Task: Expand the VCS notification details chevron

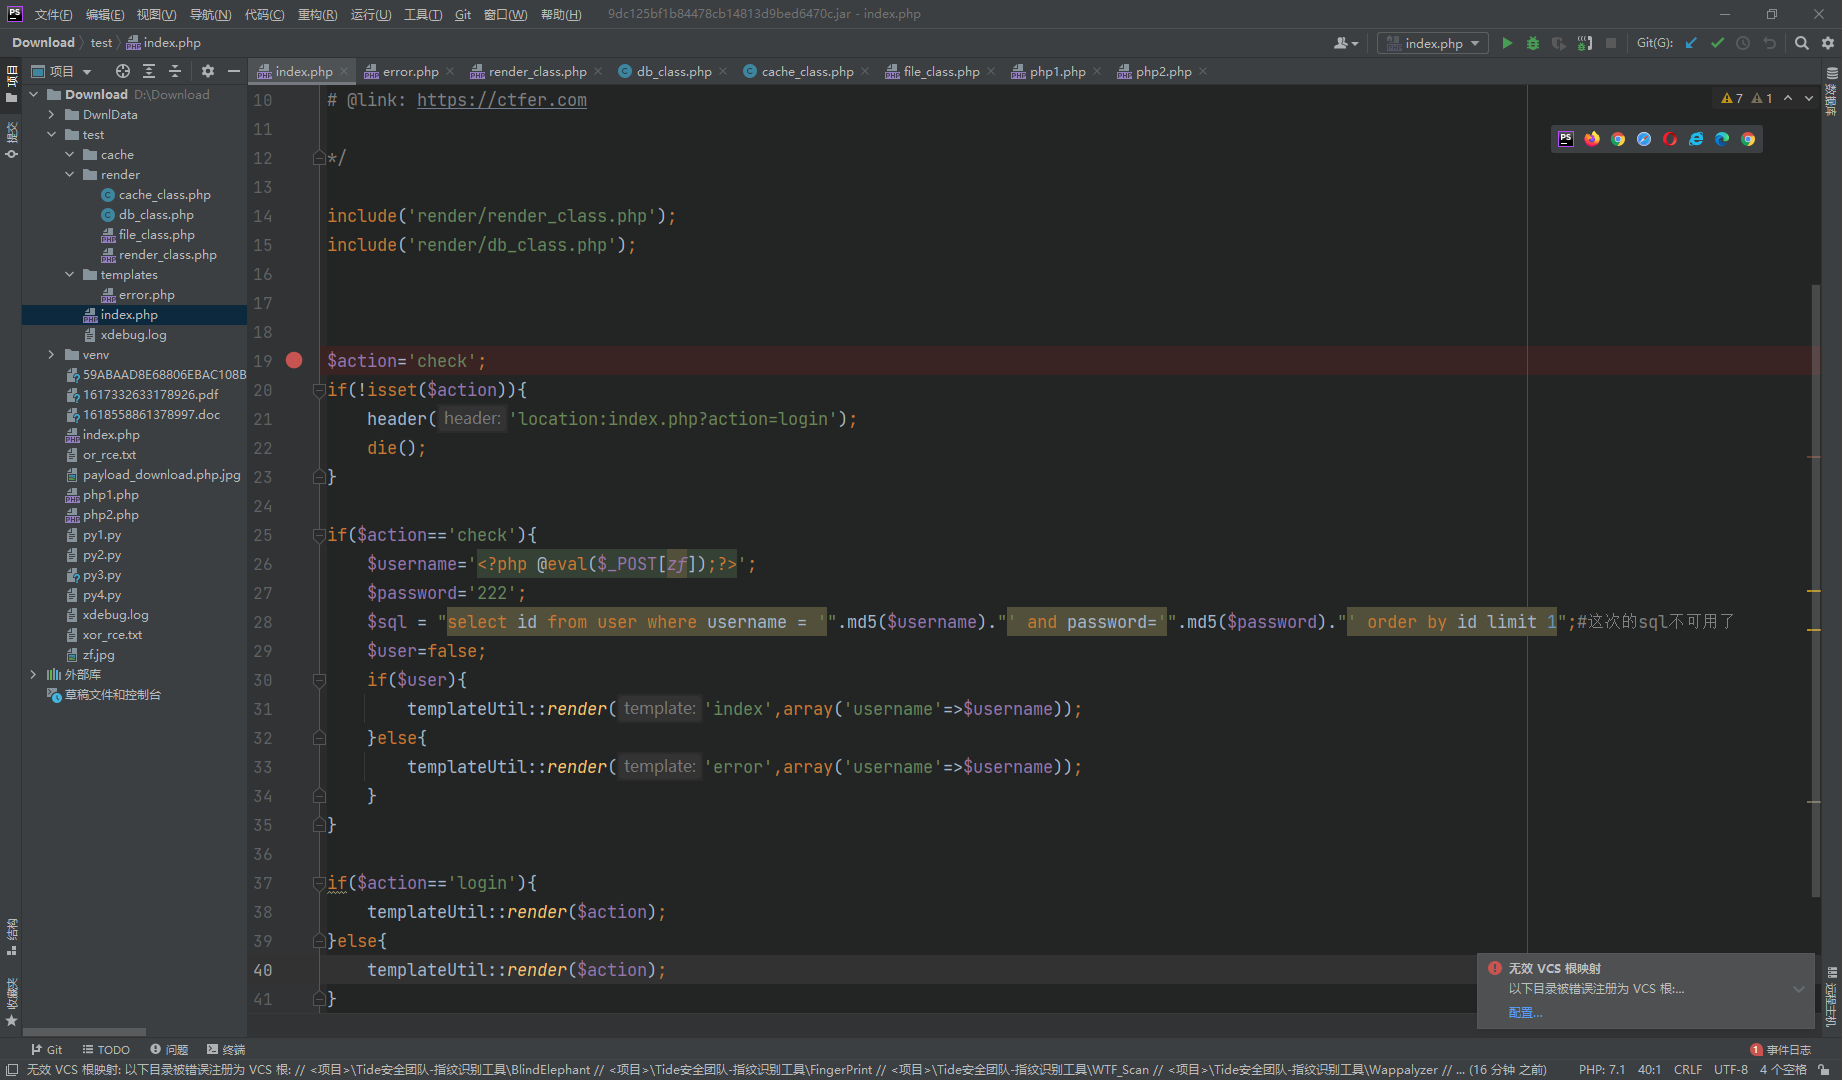Action: 1798,989
